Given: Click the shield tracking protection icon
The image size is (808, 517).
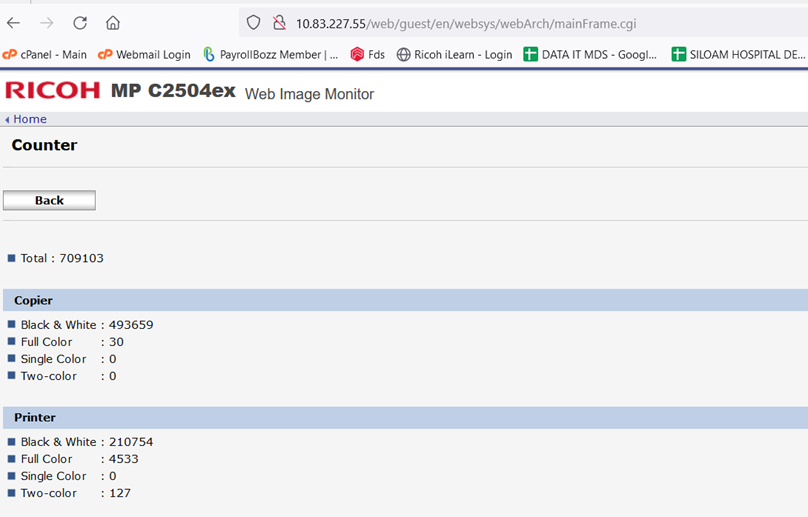Looking at the screenshot, I should coord(253,23).
